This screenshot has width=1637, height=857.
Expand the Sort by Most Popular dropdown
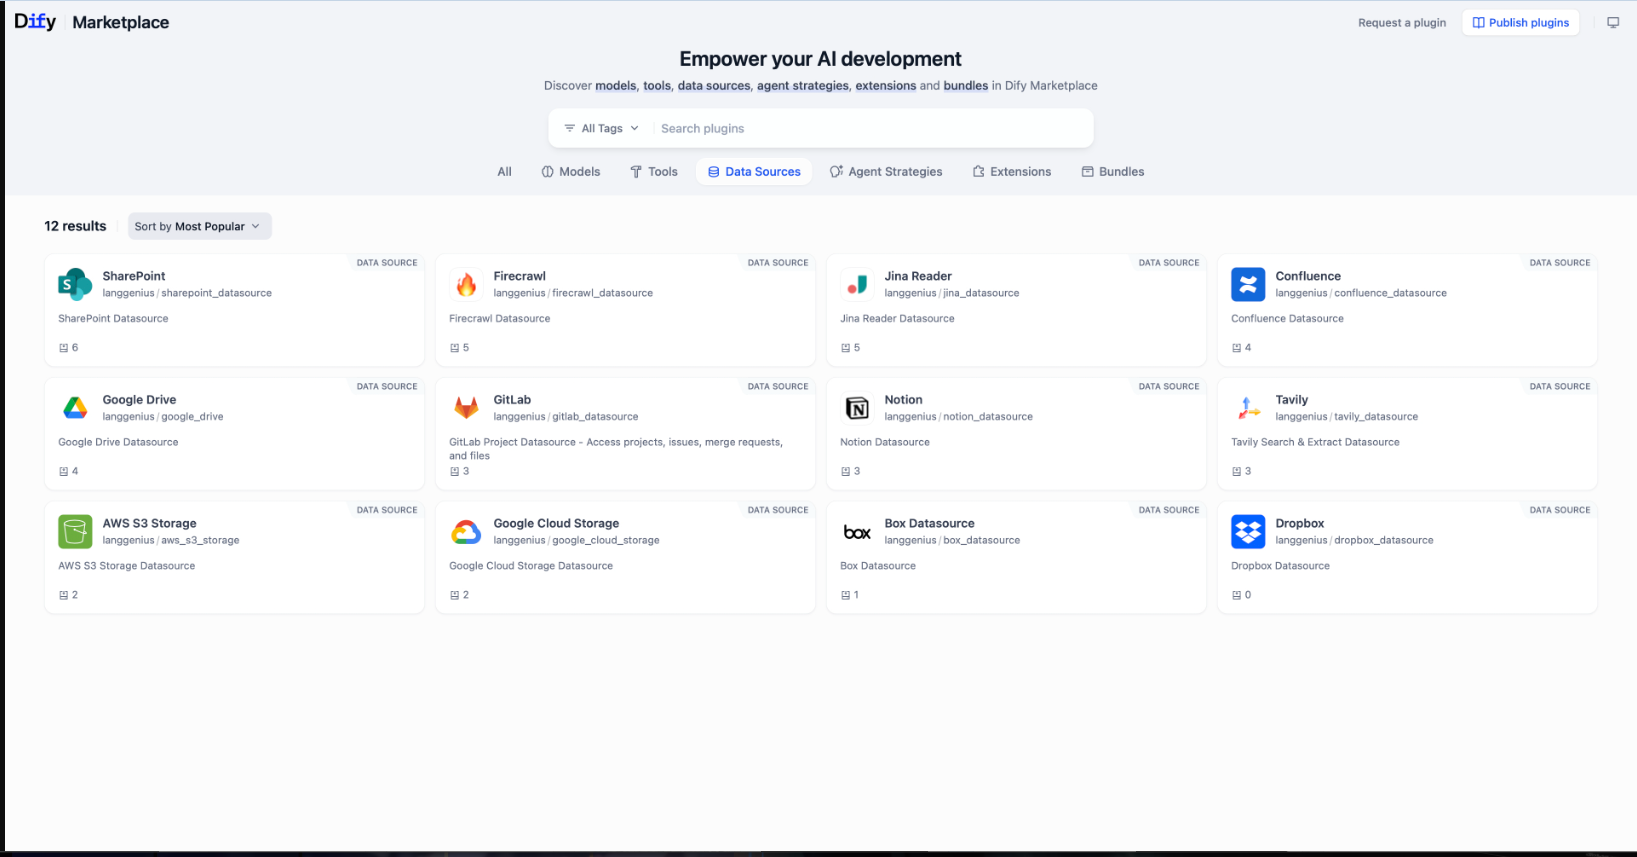199,226
